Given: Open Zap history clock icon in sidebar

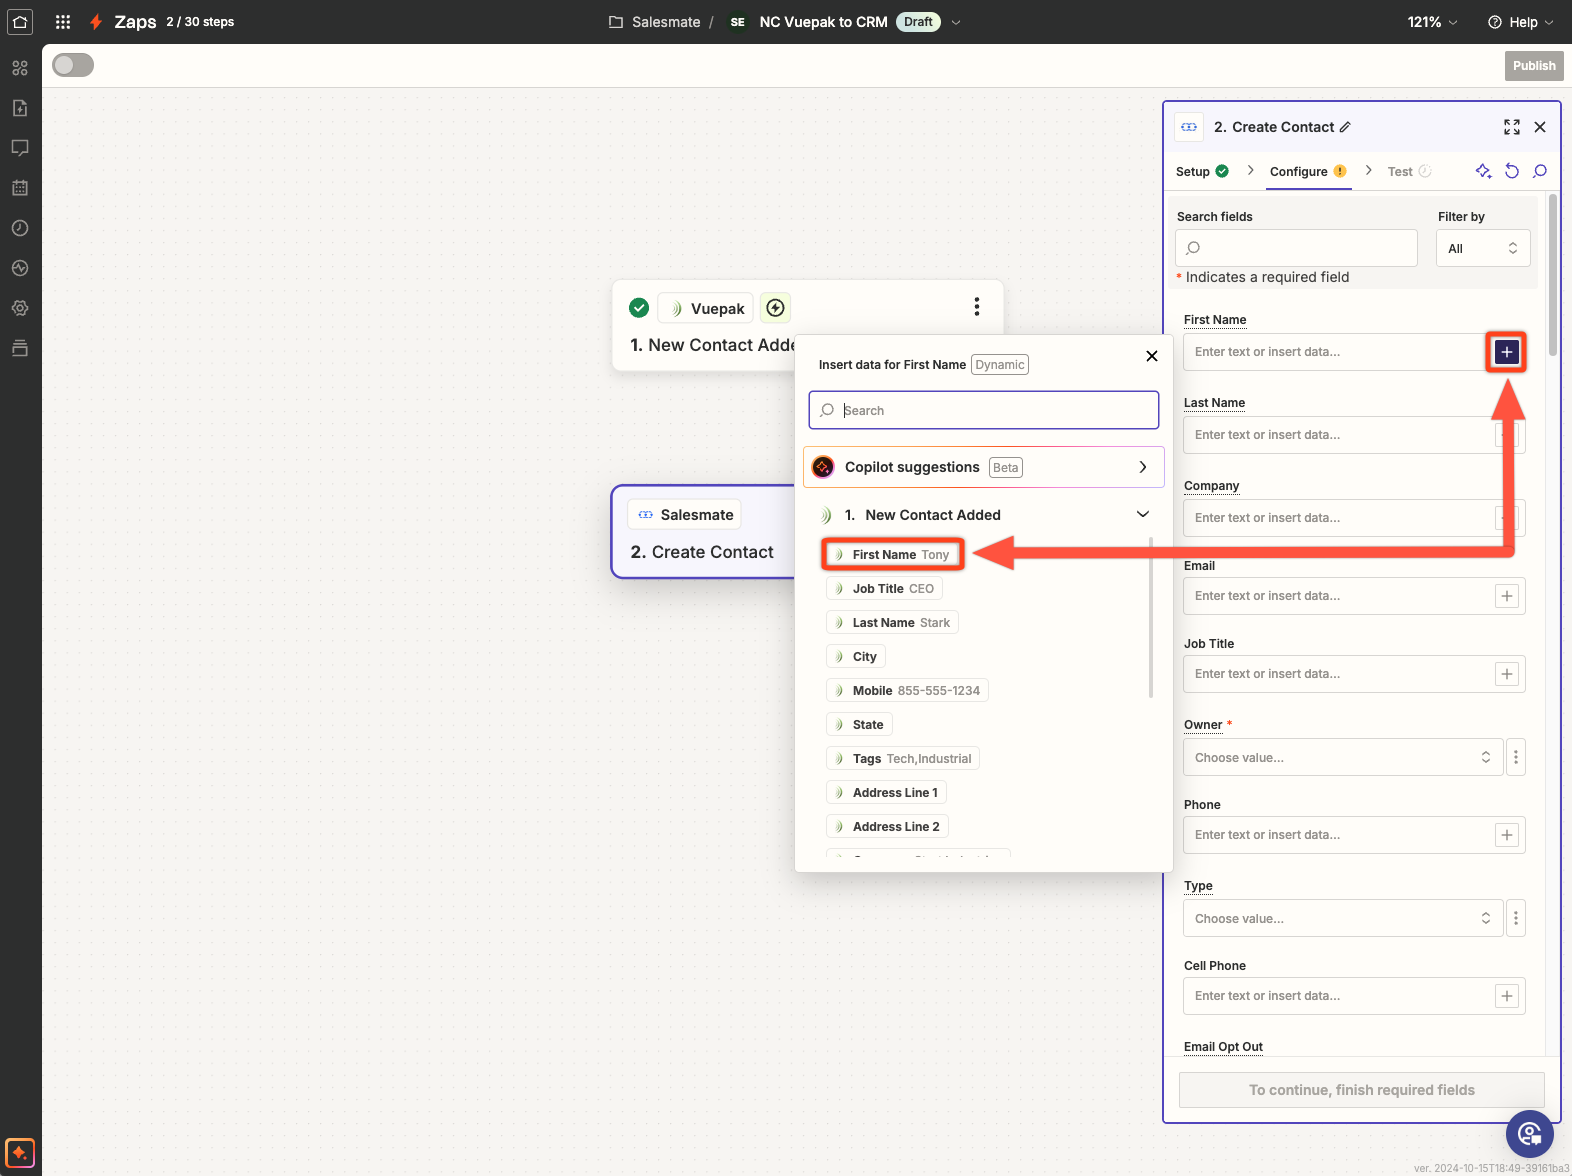Looking at the screenshot, I should [x=20, y=228].
